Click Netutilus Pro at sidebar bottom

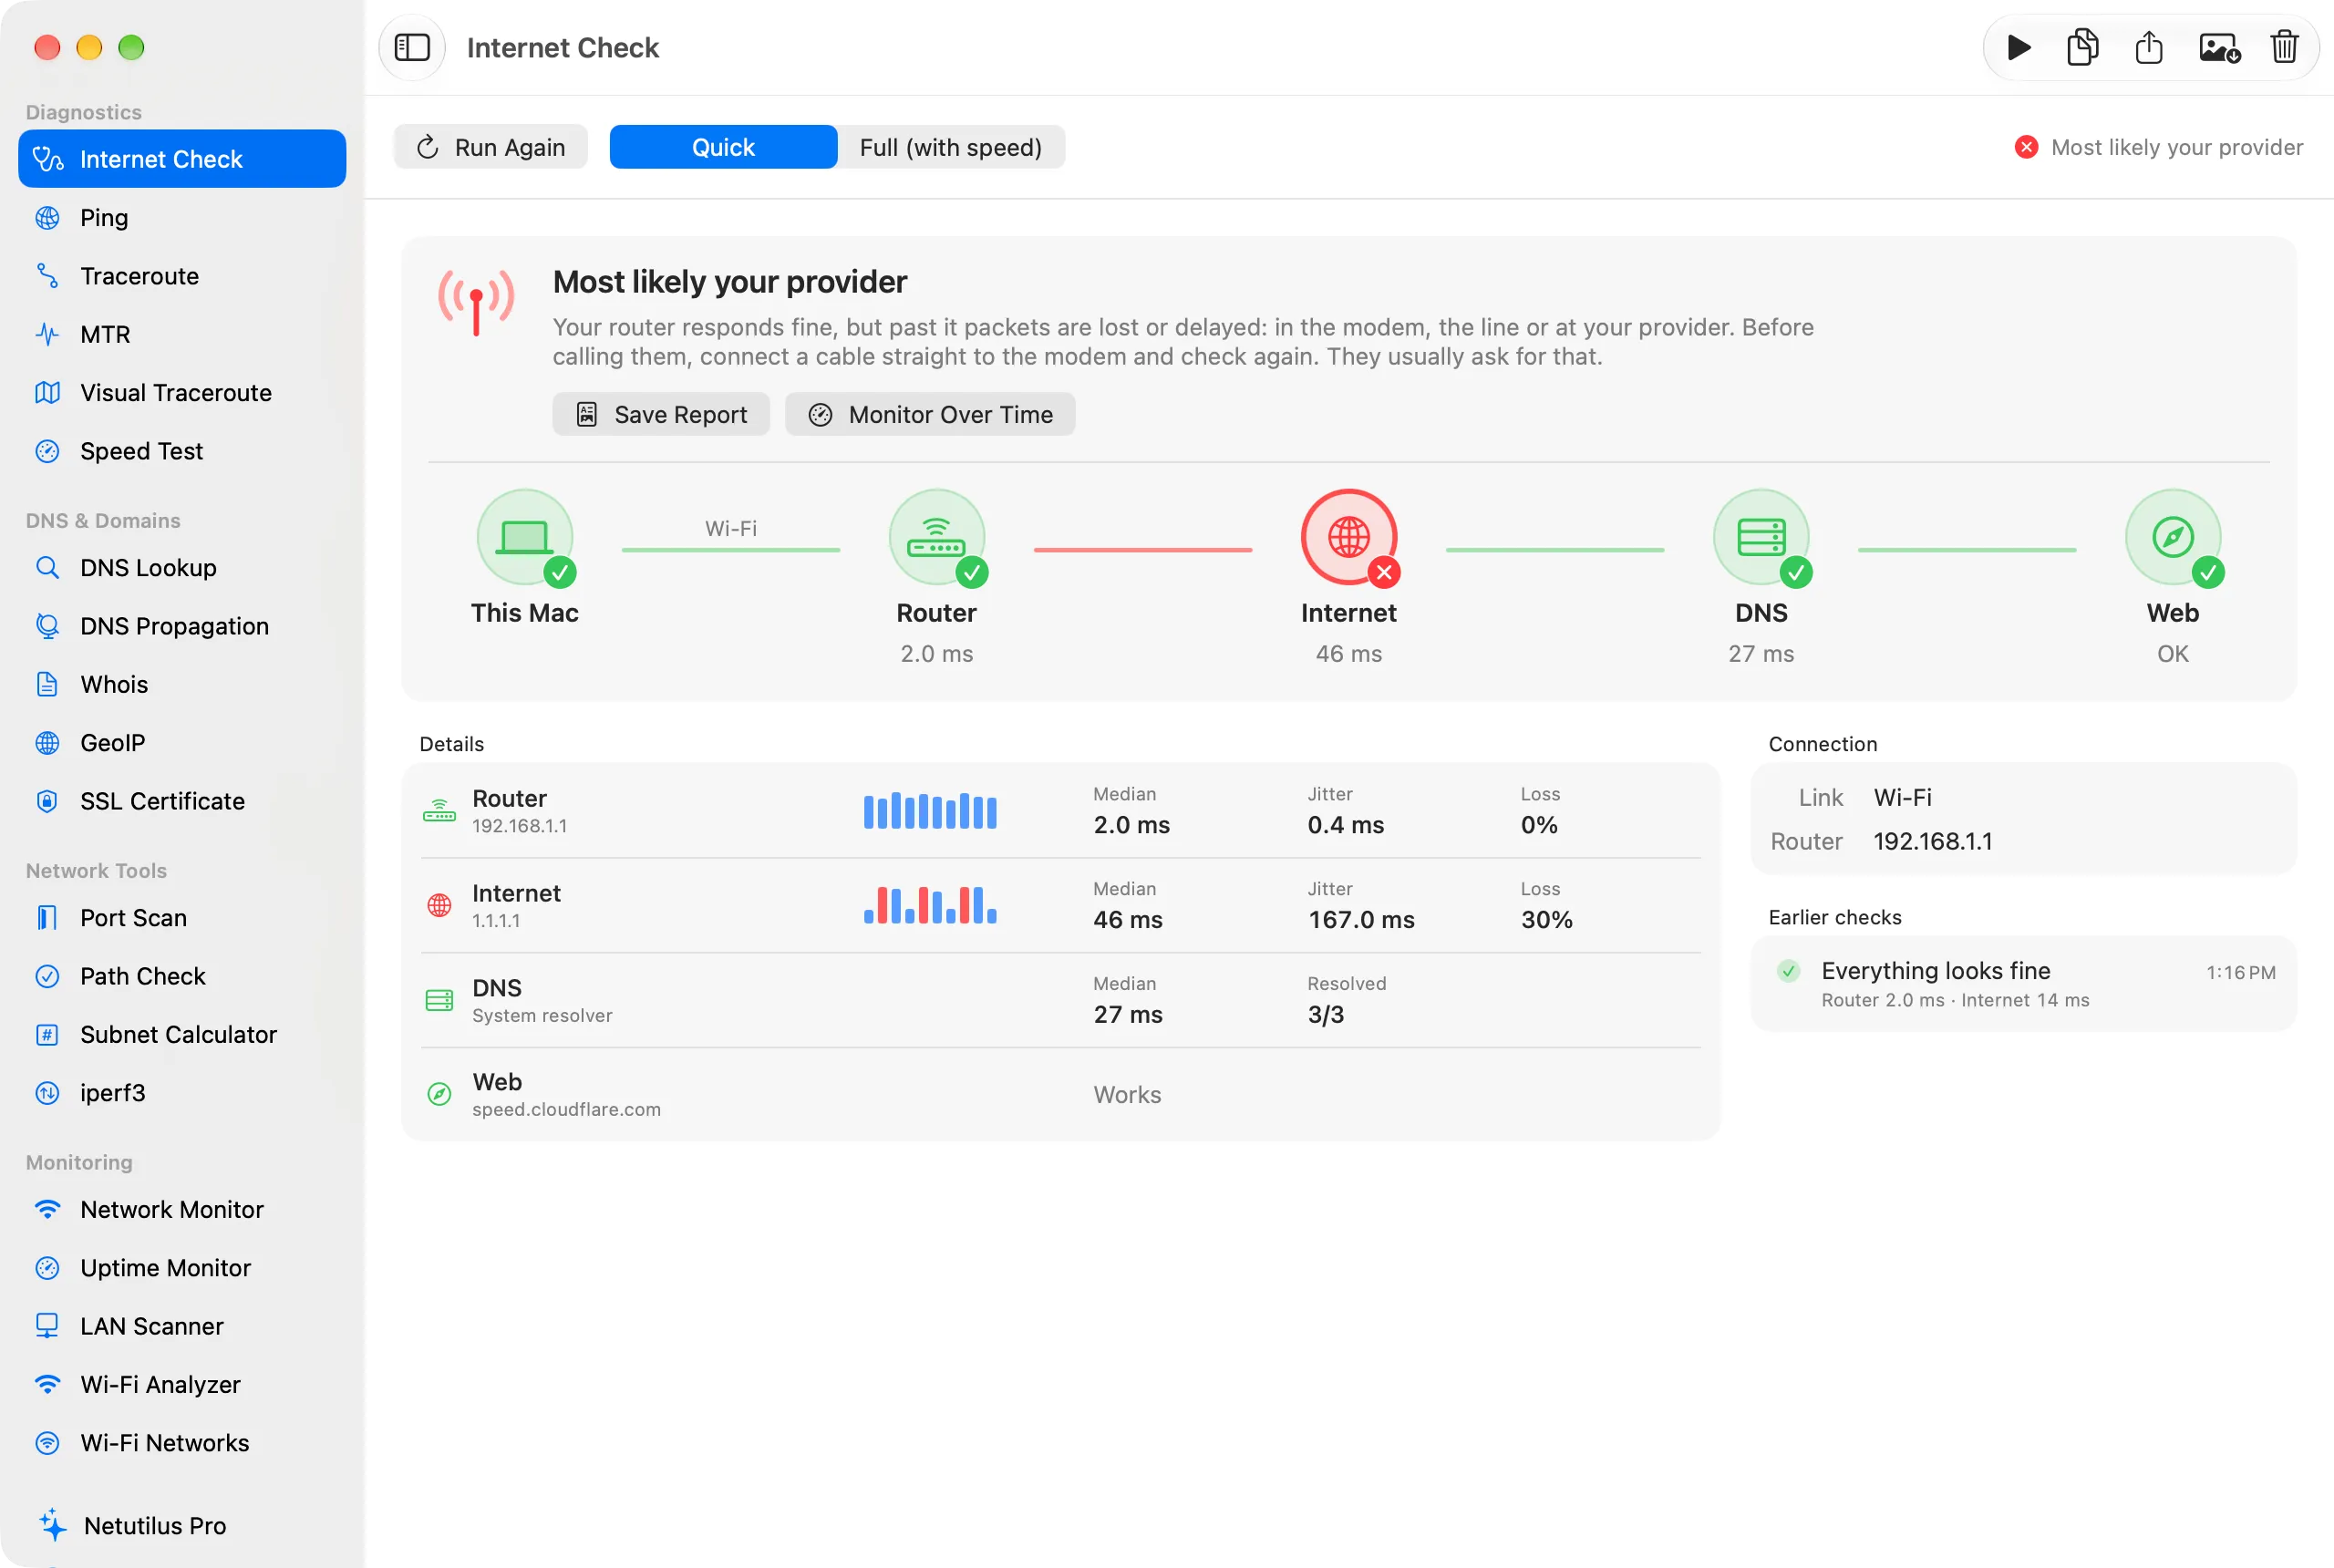point(182,1525)
